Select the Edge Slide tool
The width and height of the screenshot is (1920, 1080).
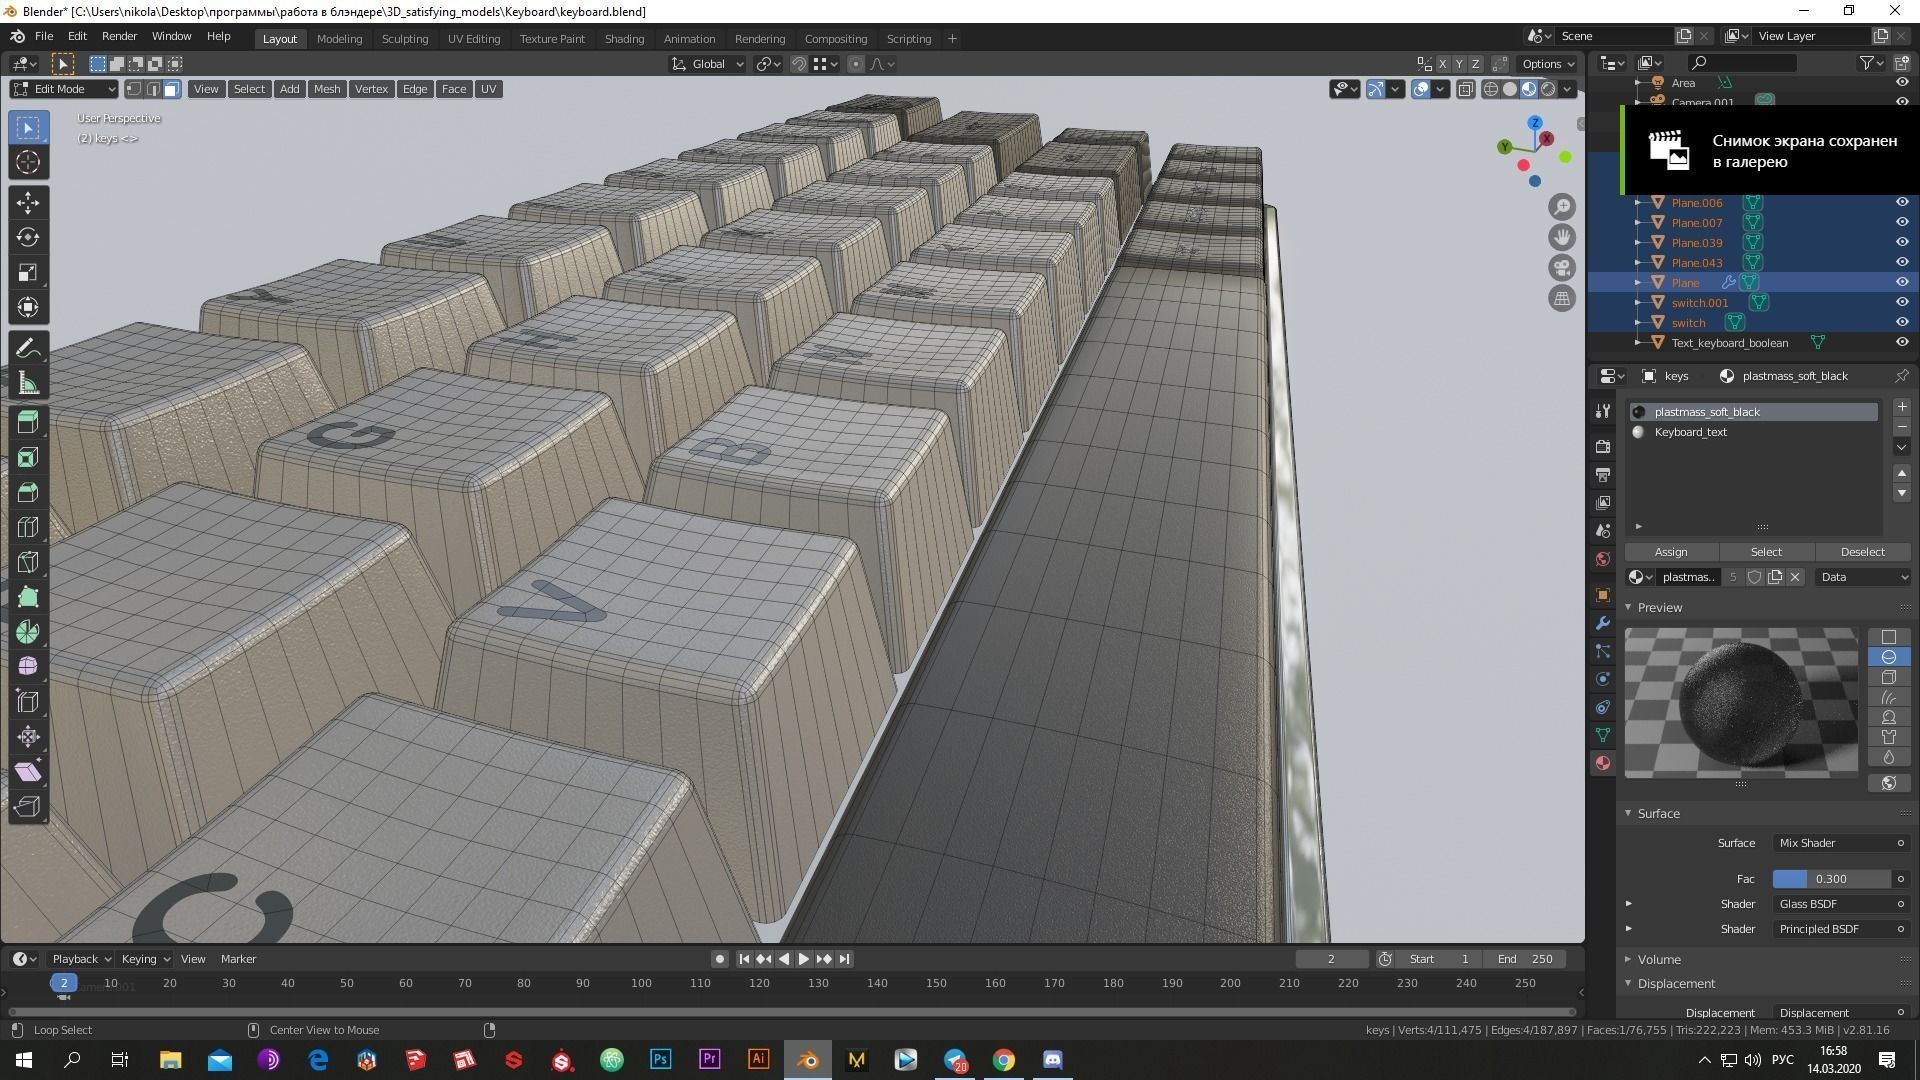pos(28,702)
